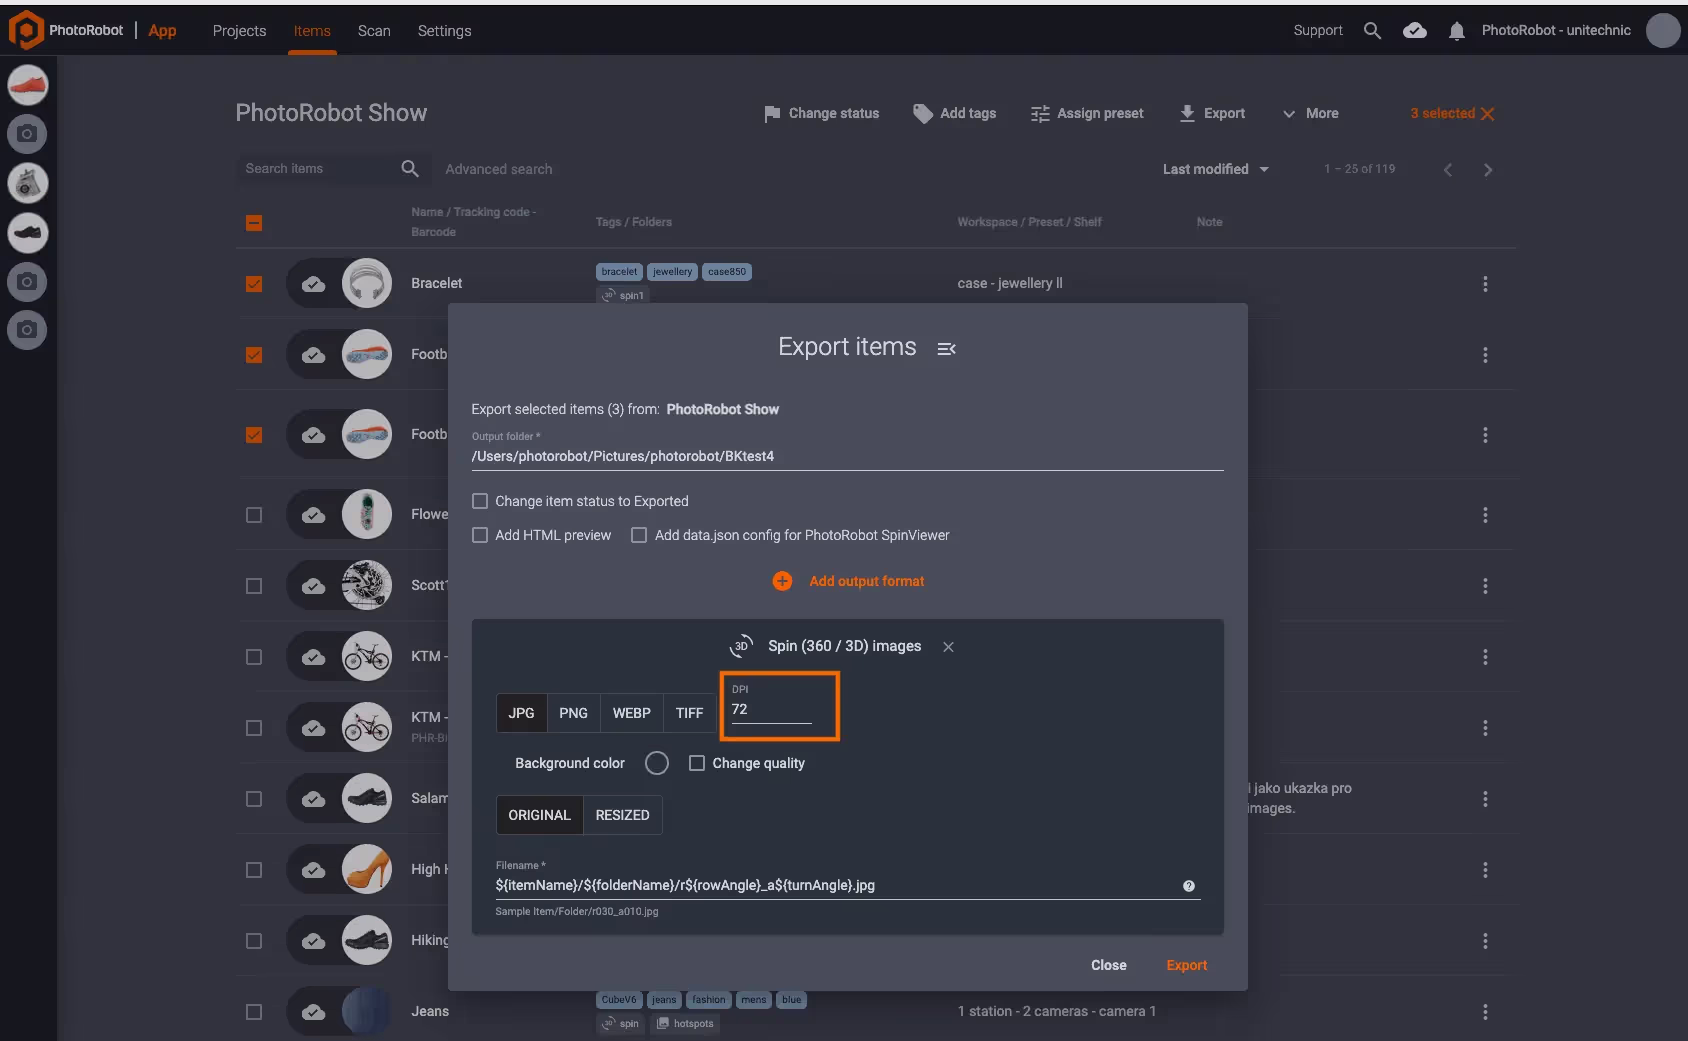1688x1041 pixels.
Task: Click the Output folder path field
Action: click(847, 457)
